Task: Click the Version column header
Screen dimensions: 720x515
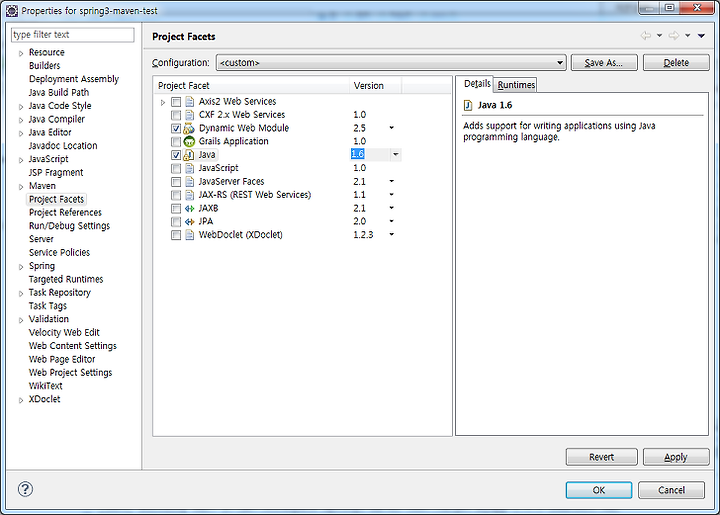Action: [375, 85]
